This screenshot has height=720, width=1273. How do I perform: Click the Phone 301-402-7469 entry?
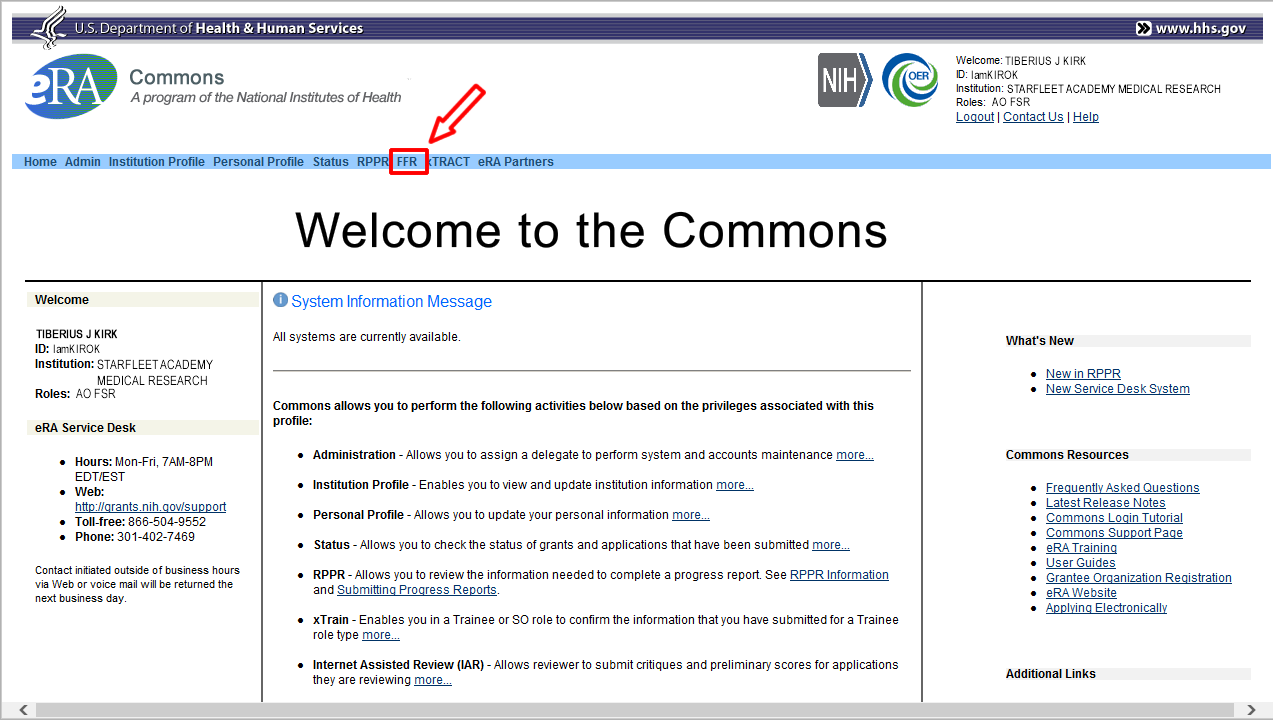click(135, 537)
